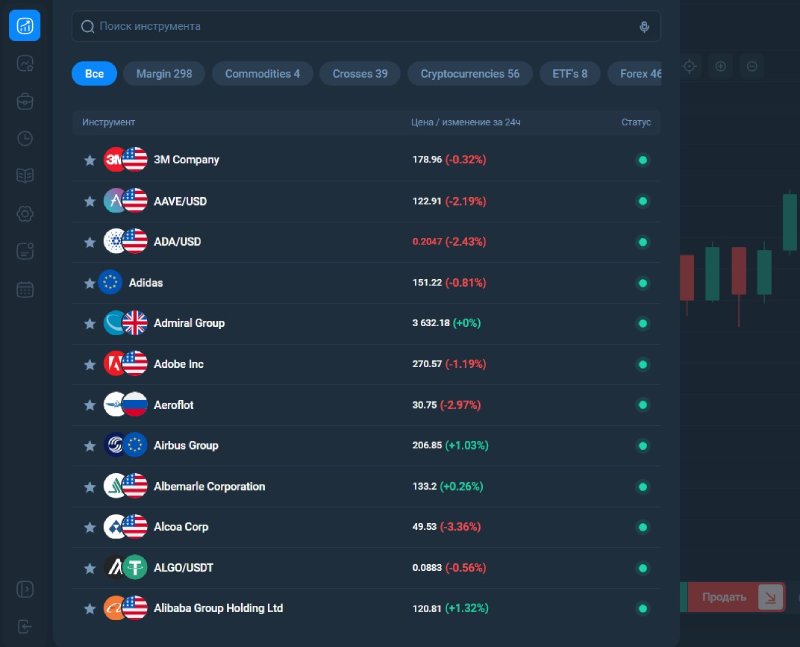This screenshot has height=647, width=800.
Task: Click the Цена / изменение за 24ч header
Action: [x=466, y=122]
